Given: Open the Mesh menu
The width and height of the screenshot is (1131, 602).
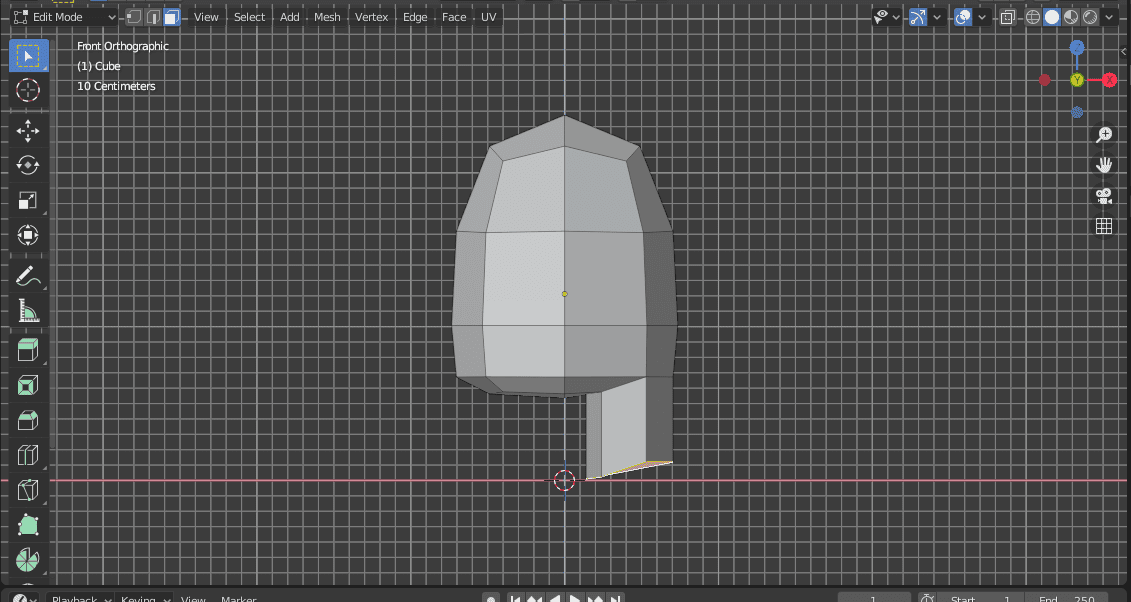Looking at the screenshot, I should (x=327, y=17).
